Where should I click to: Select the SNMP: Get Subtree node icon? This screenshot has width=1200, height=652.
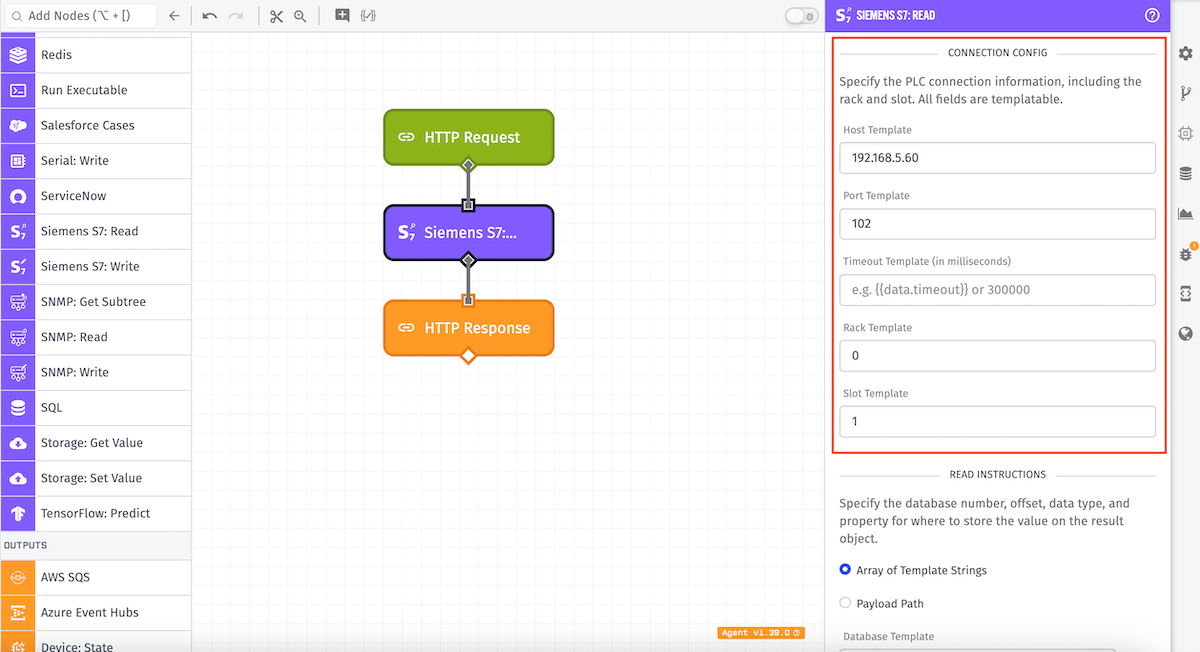pos(18,302)
